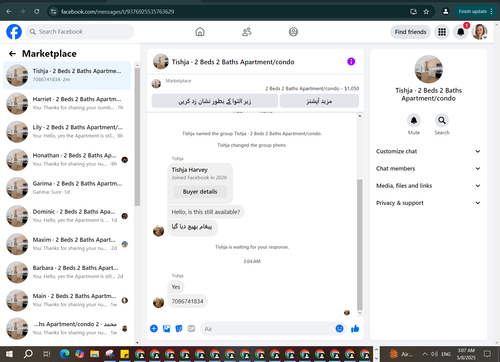Click the message sent Urdu quick reply bubble
The height and width of the screenshot is (362, 500).
192,227
